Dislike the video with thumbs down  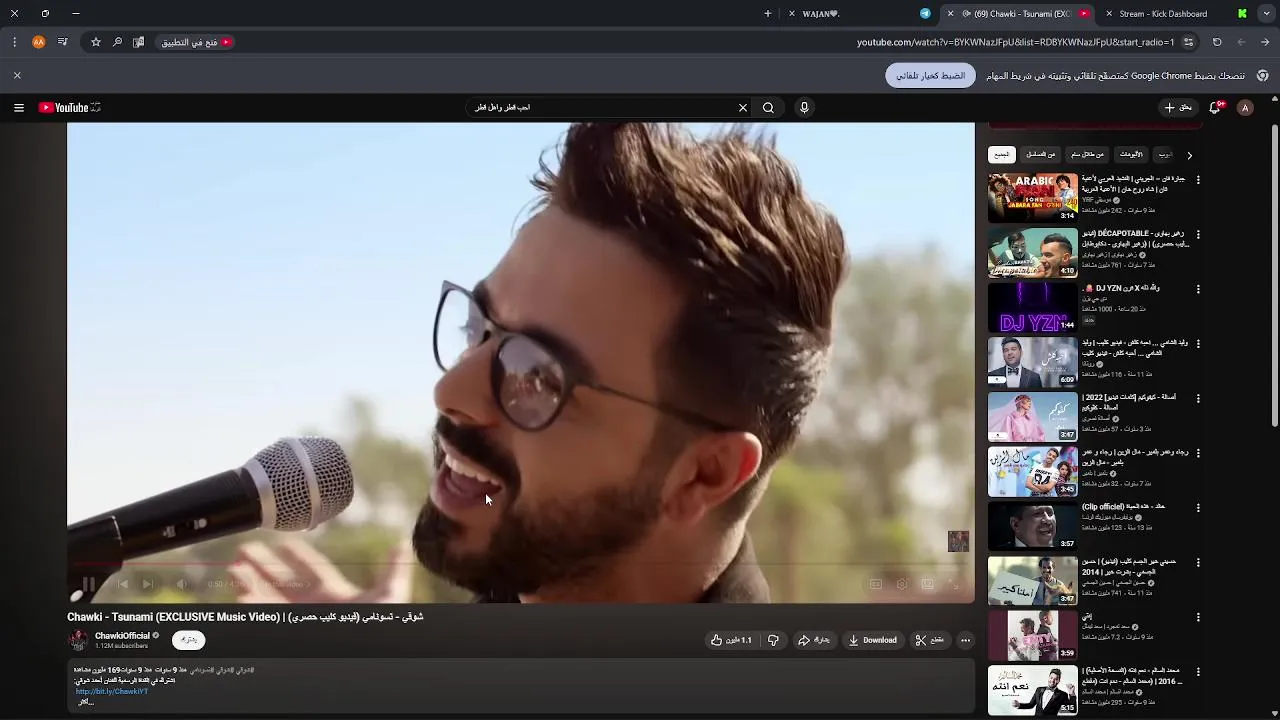773,640
